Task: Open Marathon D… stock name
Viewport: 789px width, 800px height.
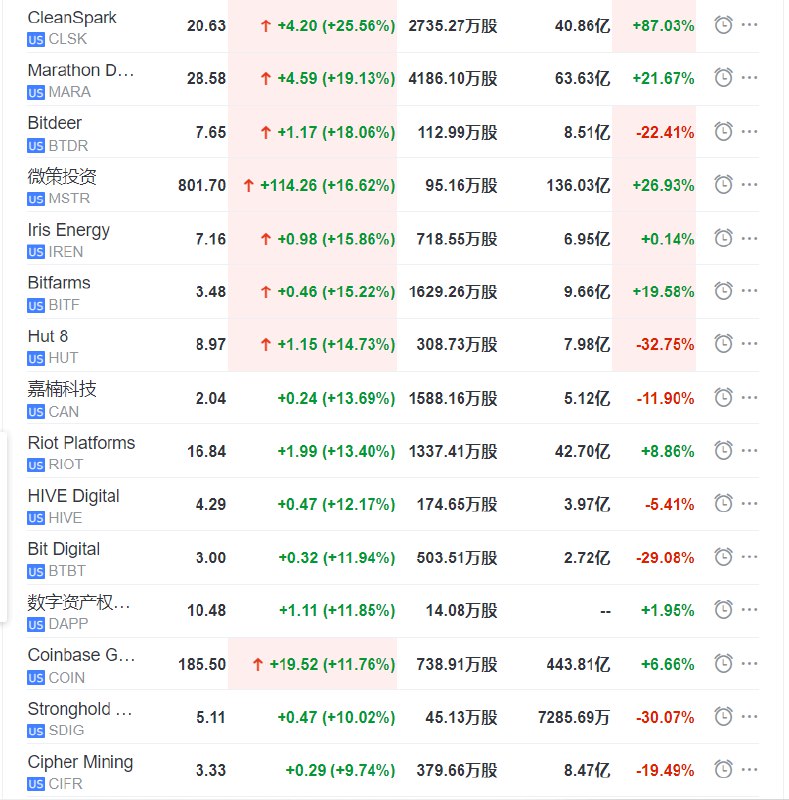Action: pyautogui.click(x=81, y=70)
